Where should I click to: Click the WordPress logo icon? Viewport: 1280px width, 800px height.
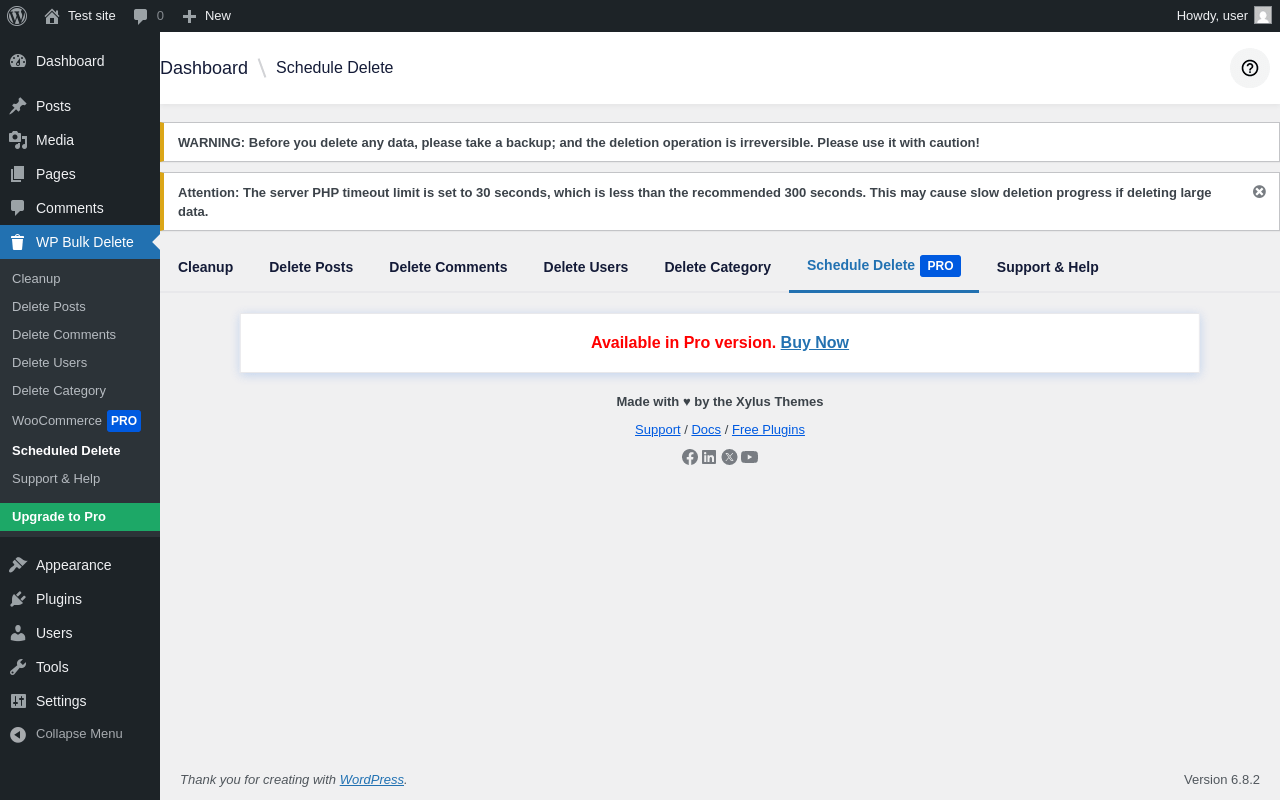click(x=17, y=16)
